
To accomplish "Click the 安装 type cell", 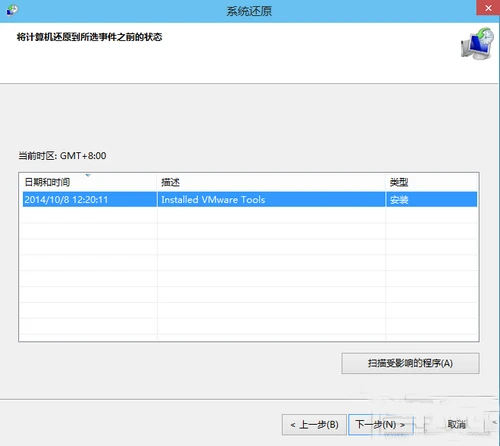I will (399, 200).
